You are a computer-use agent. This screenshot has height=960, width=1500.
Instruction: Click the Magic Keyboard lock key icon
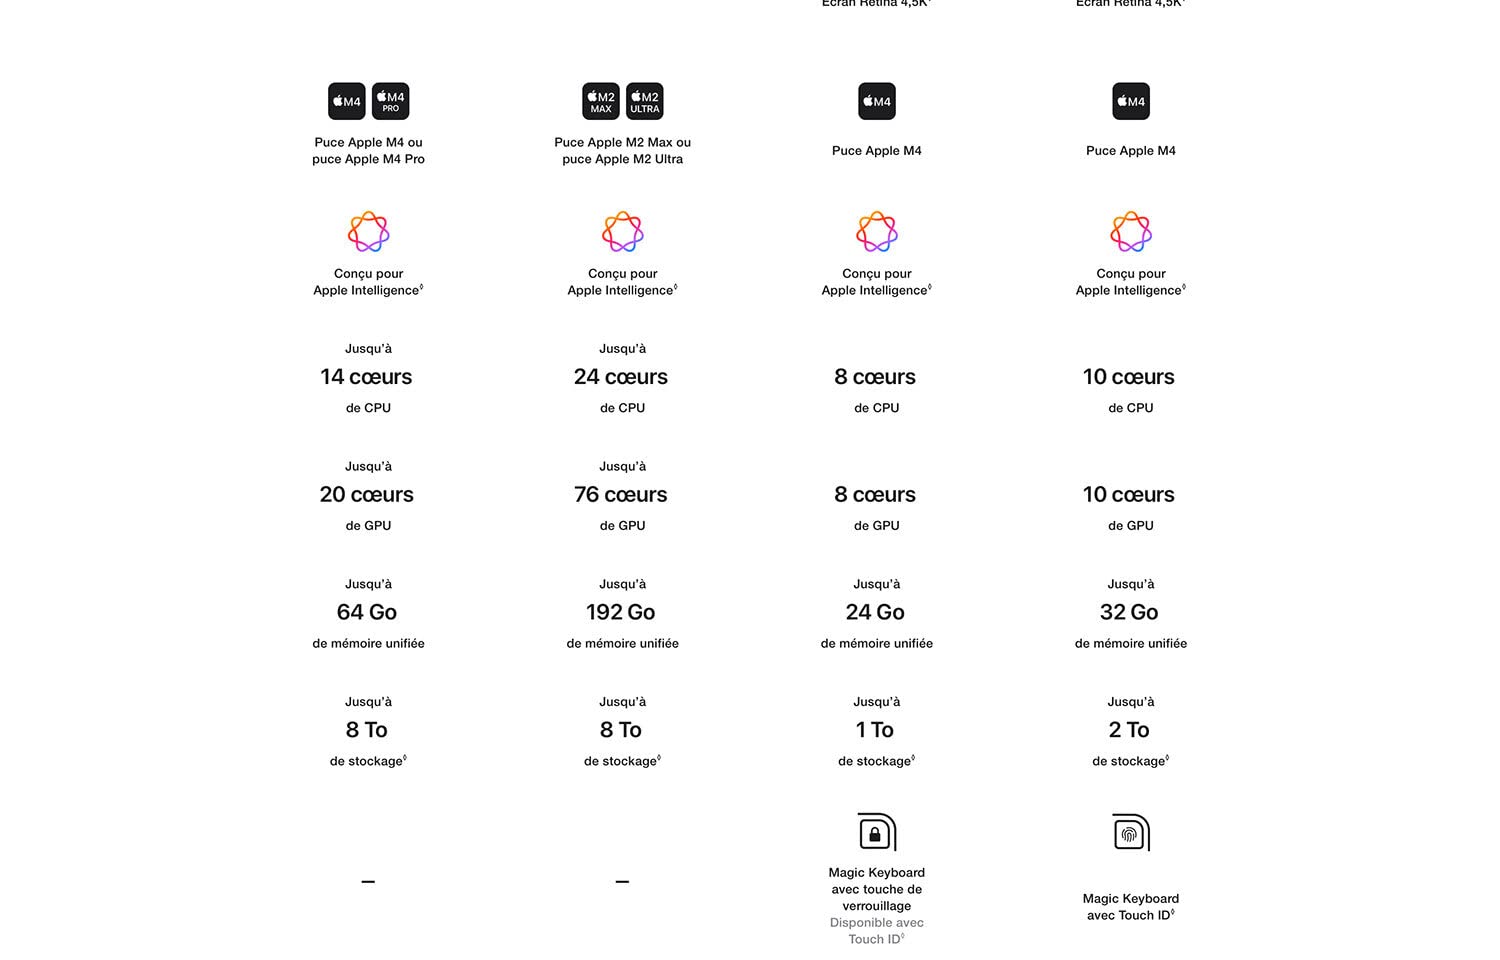(x=877, y=832)
